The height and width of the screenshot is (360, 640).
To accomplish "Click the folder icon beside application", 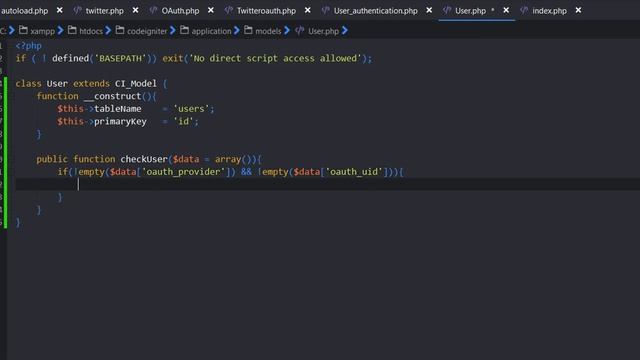I will (x=184, y=30).
